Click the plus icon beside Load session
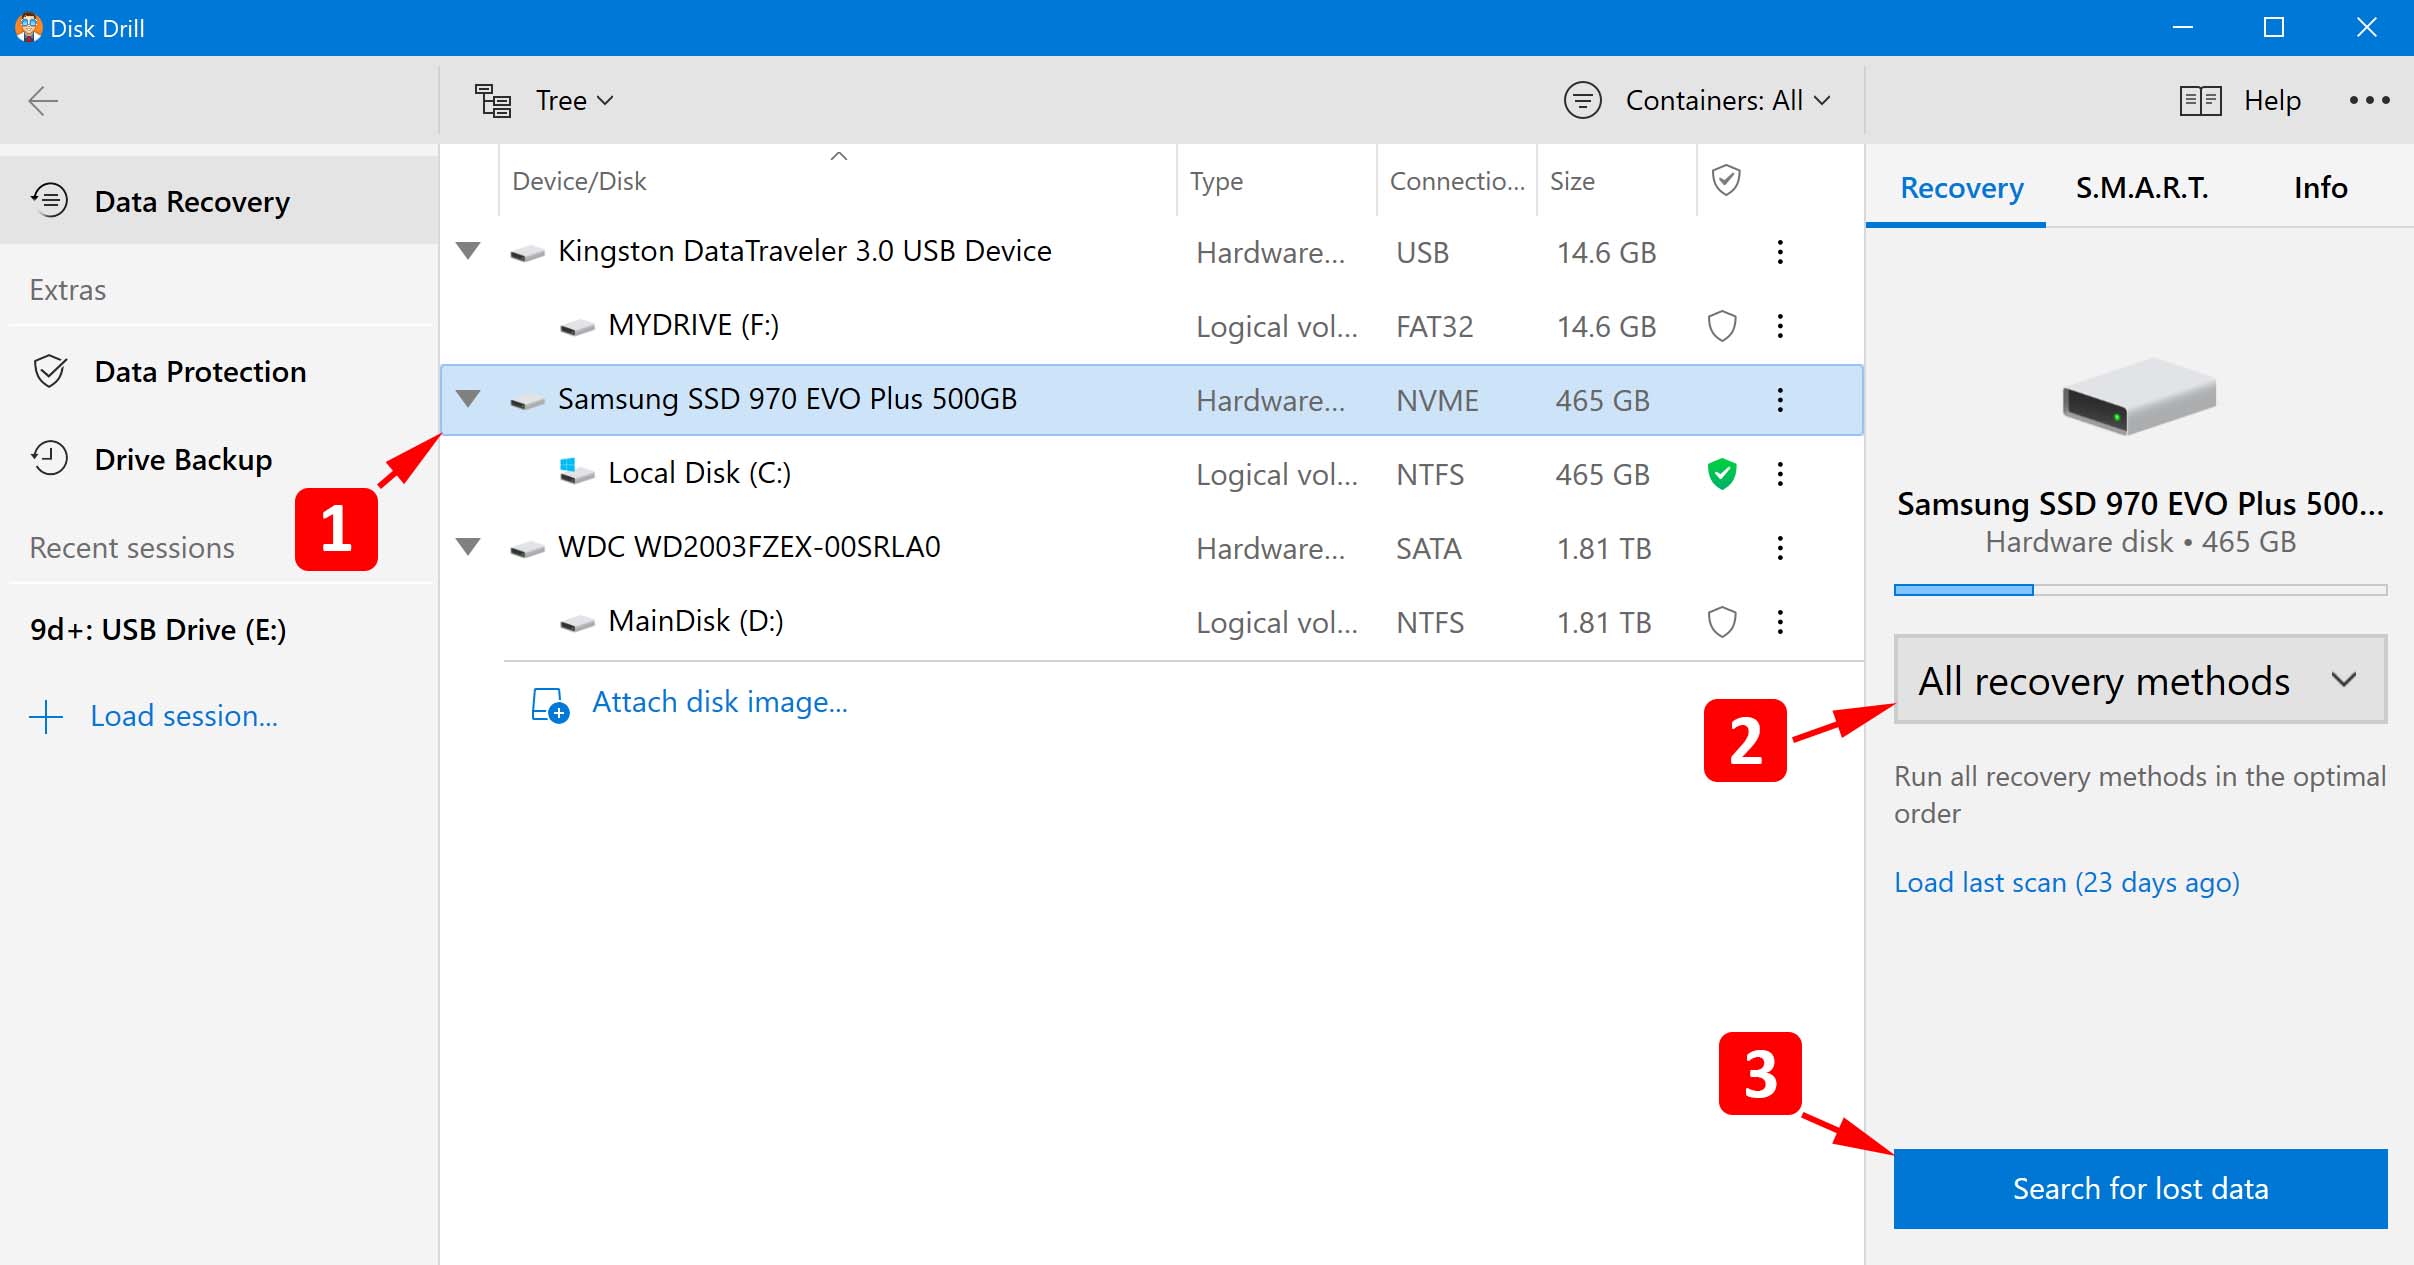2414x1265 pixels. (46, 717)
